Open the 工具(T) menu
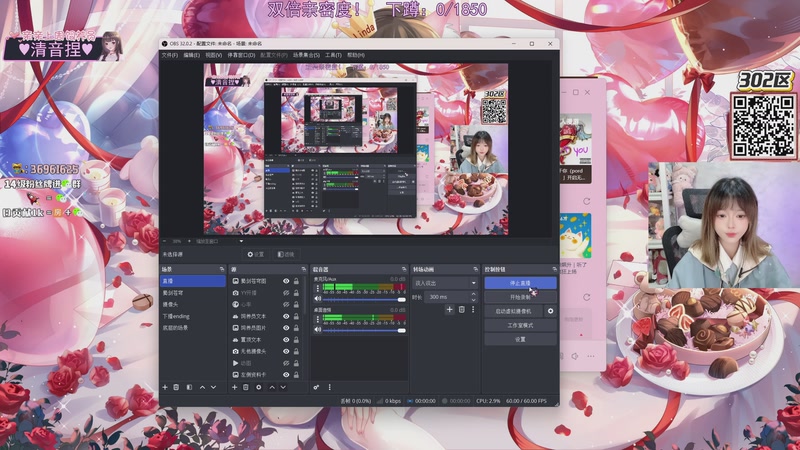Viewport: 800px width, 450px height. [x=333, y=55]
